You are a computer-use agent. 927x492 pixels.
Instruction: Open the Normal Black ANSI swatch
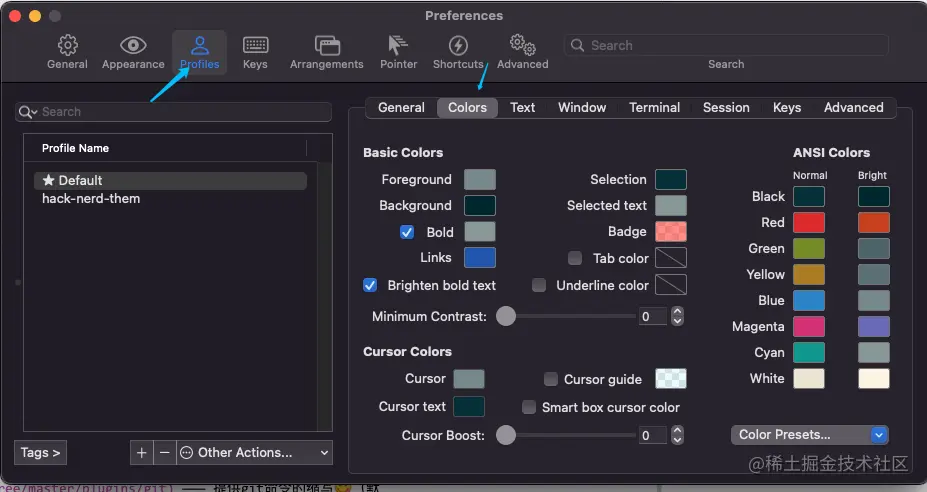pos(809,196)
